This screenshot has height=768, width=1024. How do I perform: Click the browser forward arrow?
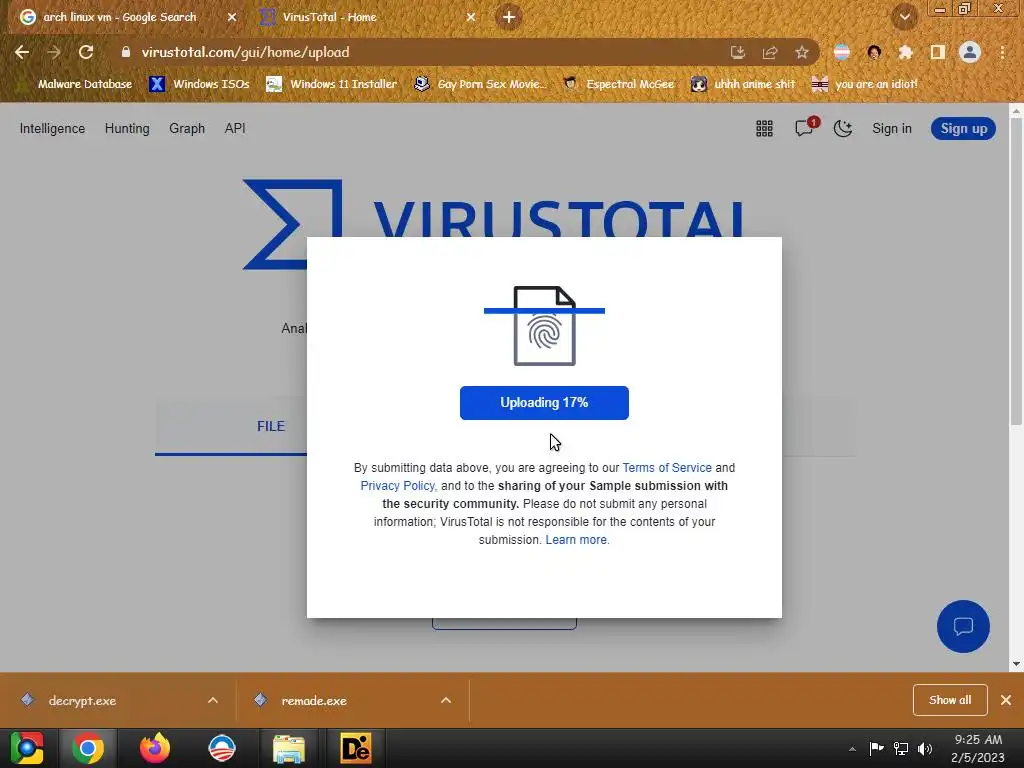[54, 52]
